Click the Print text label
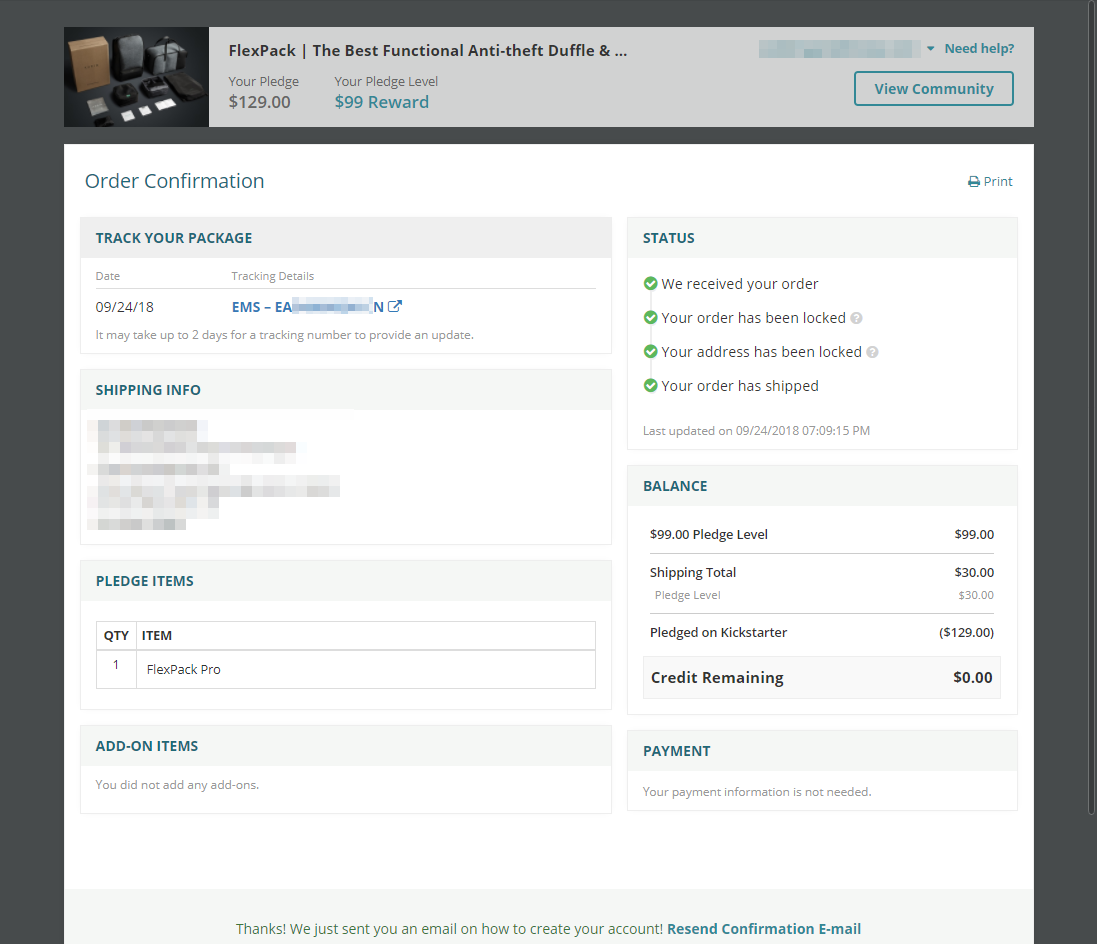1097x944 pixels. coord(998,182)
